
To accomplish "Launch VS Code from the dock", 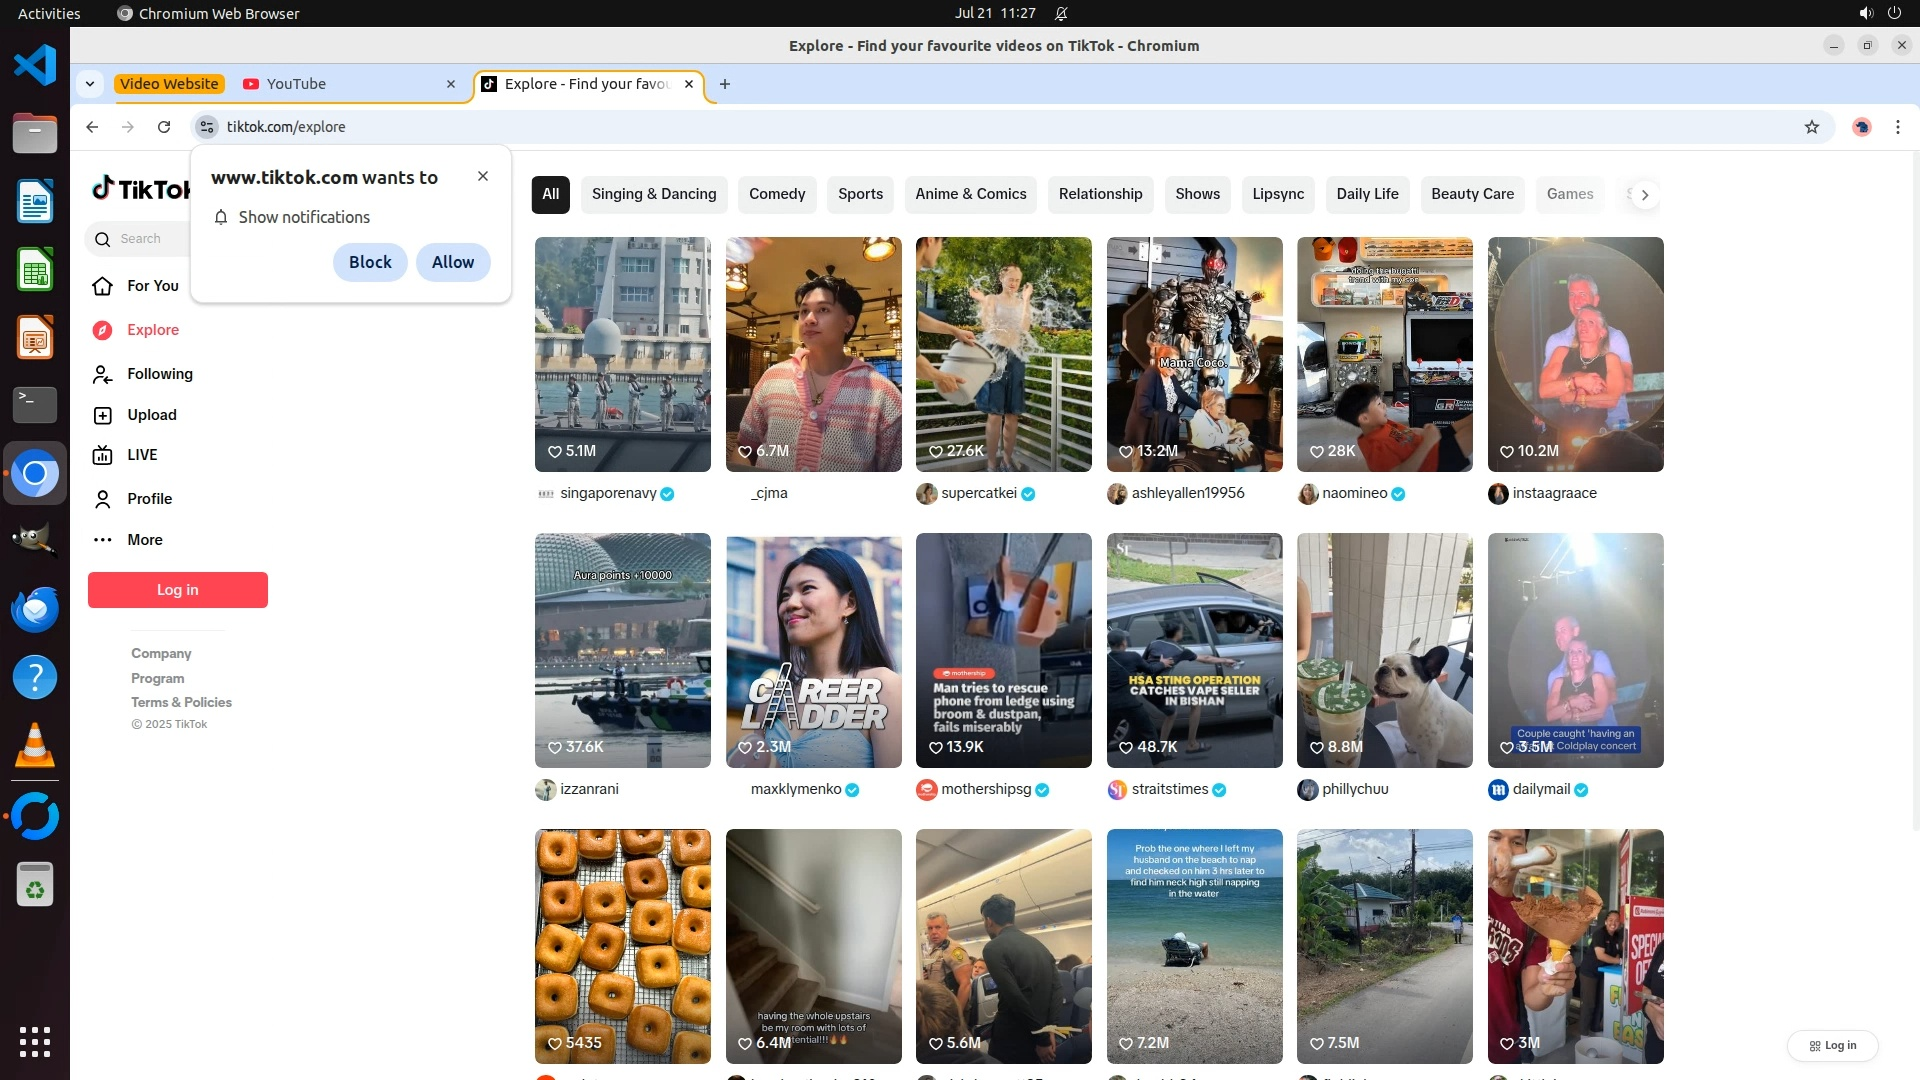I will coord(35,66).
